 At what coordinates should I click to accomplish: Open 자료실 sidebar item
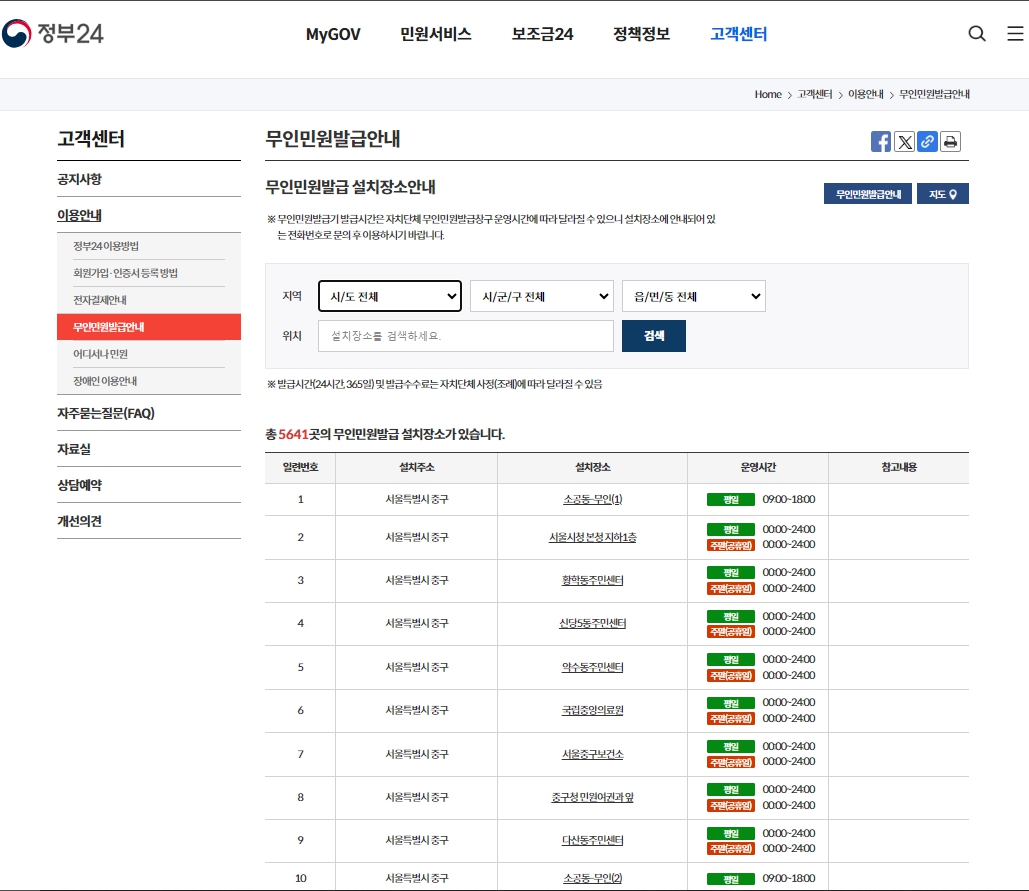point(74,449)
